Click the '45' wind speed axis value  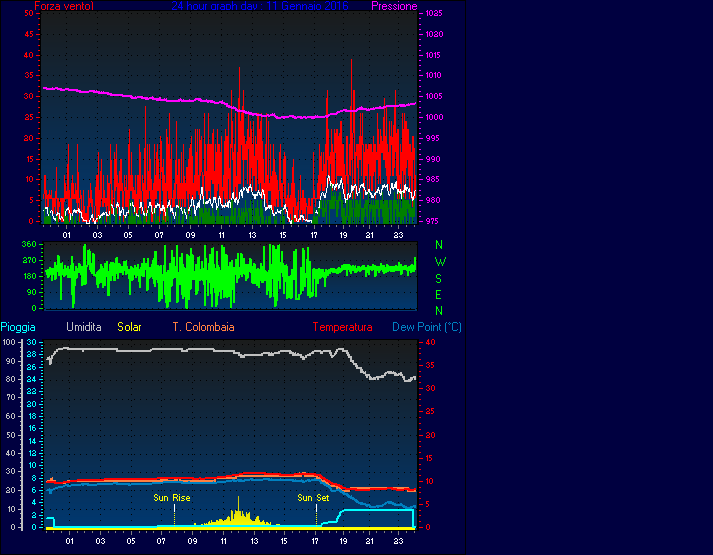pyautogui.click(x=29, y=35)
